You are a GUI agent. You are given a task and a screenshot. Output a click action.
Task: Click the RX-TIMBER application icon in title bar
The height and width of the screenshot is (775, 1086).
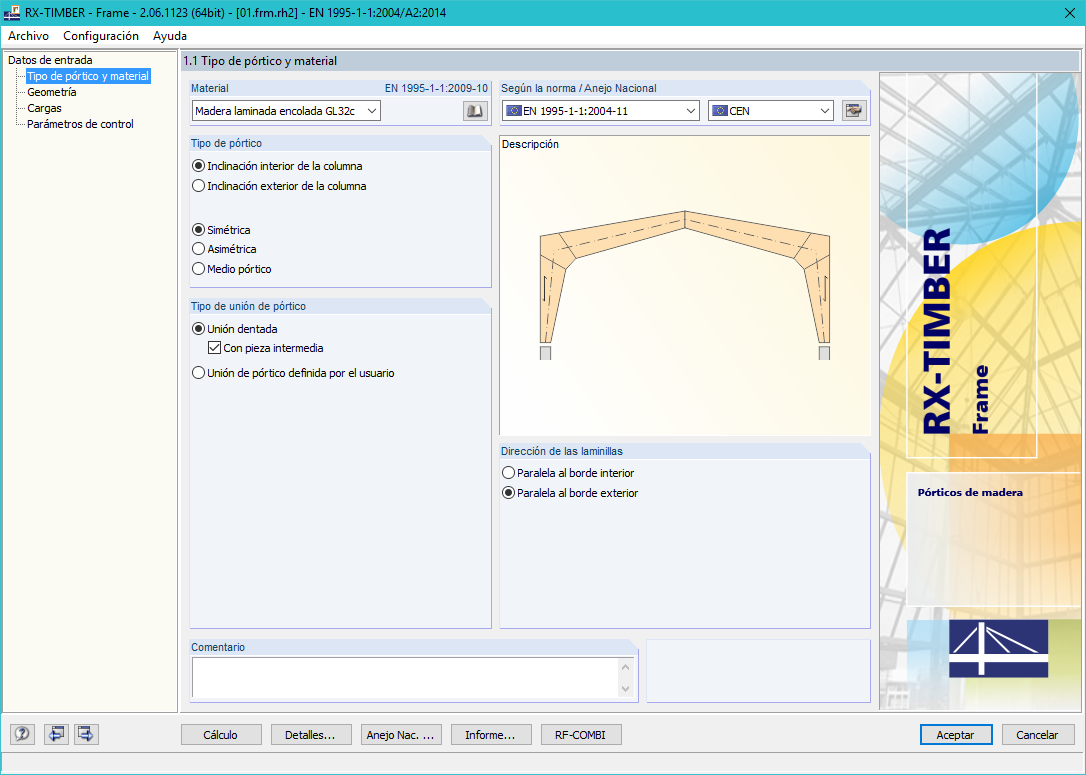tap(13, 14)
